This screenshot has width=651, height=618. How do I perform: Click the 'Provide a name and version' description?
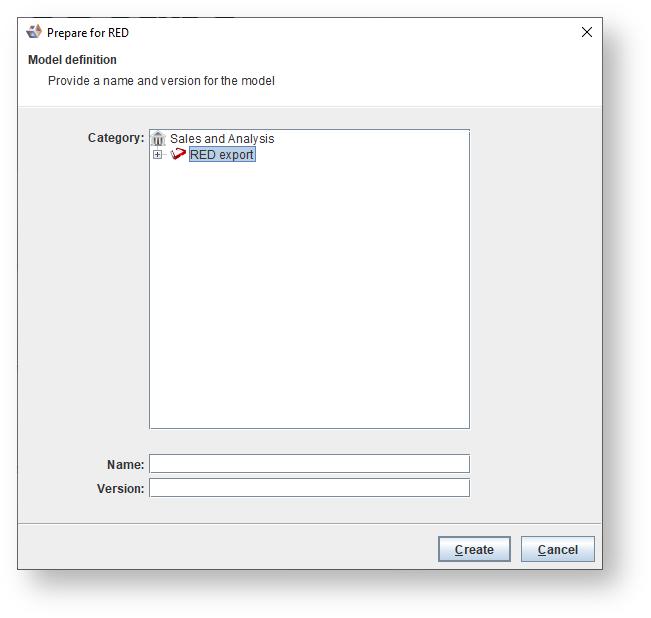tap(161, 80)
